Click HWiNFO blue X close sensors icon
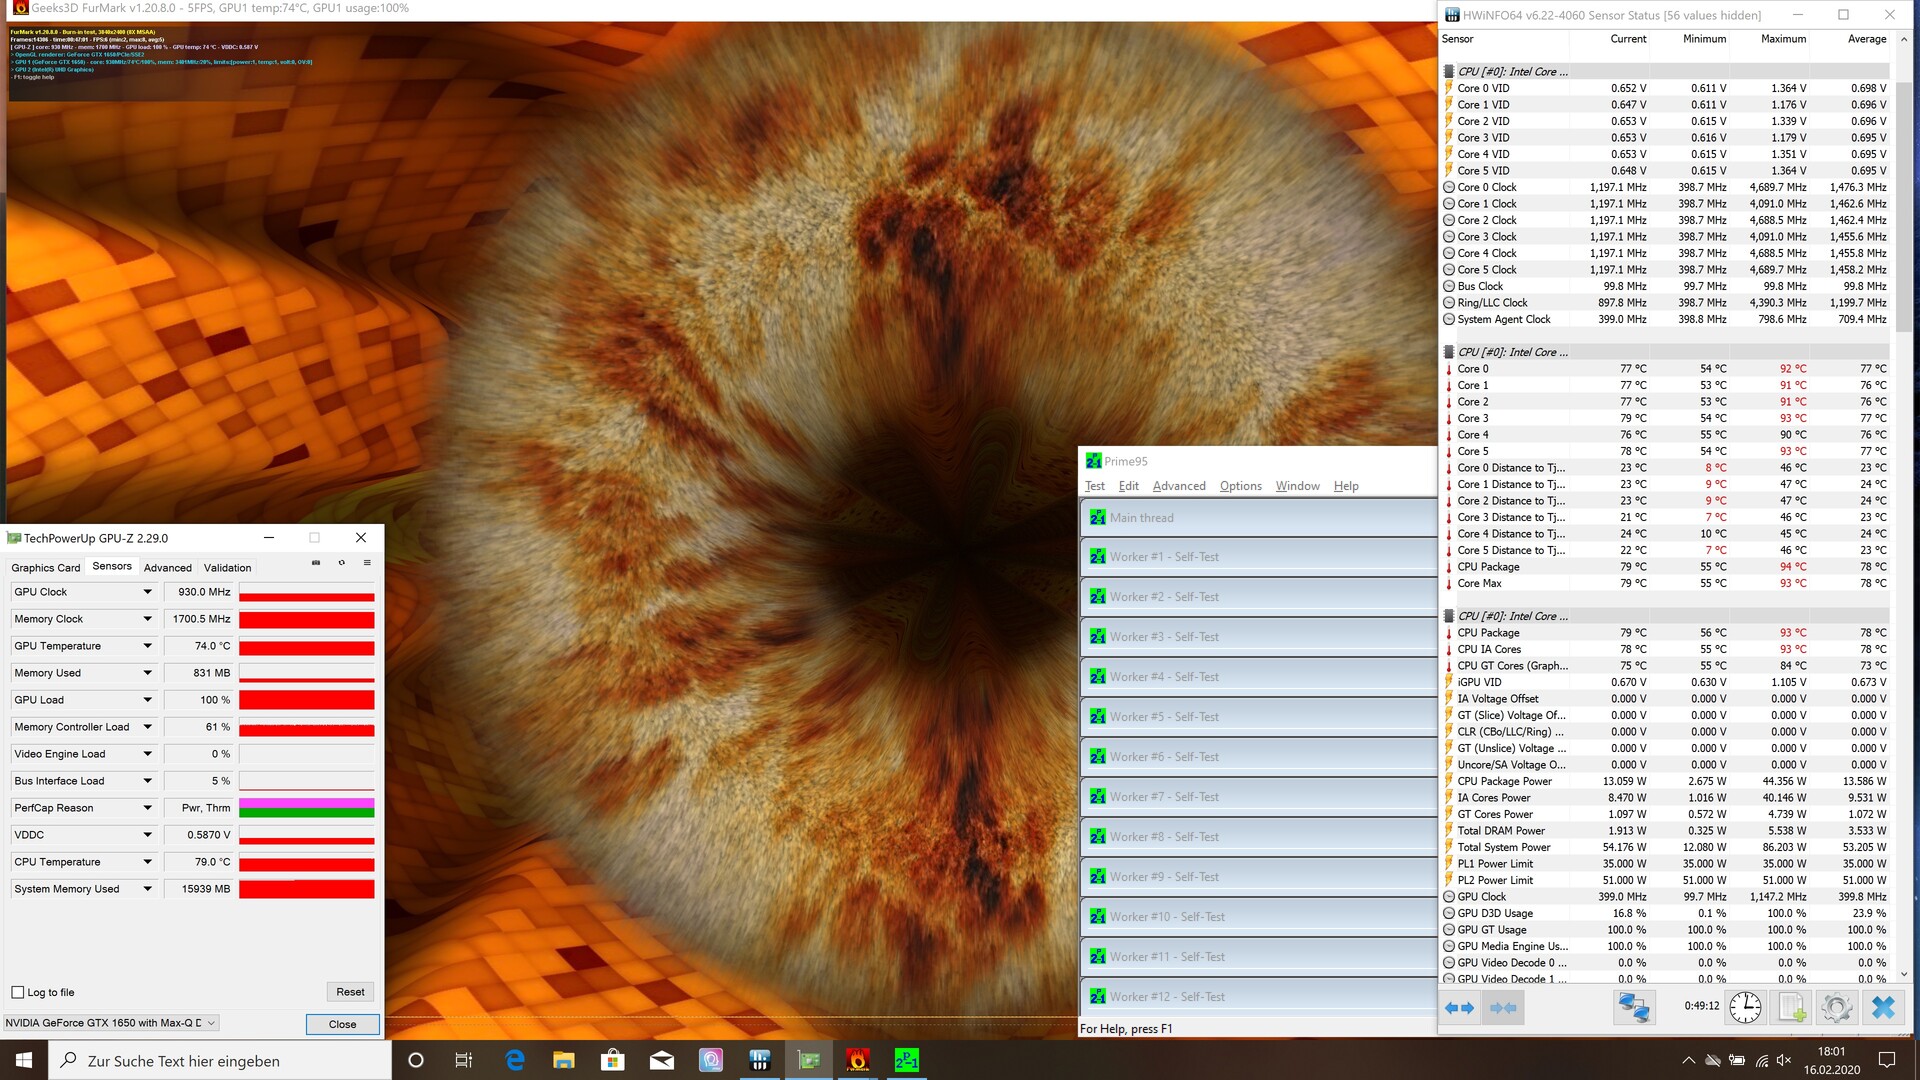1920x1080 pixels. (1883, 1007)
